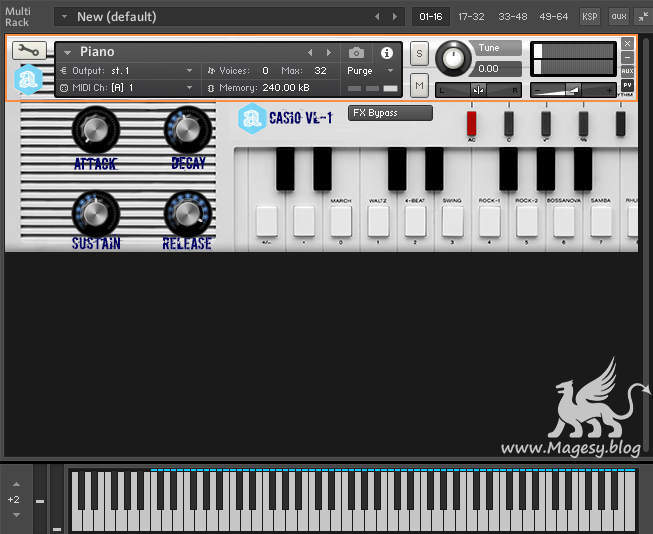Decrease keyboard octave shift with down arrow
Viewport: 653px width, 534px height.
tap(16, 515)
